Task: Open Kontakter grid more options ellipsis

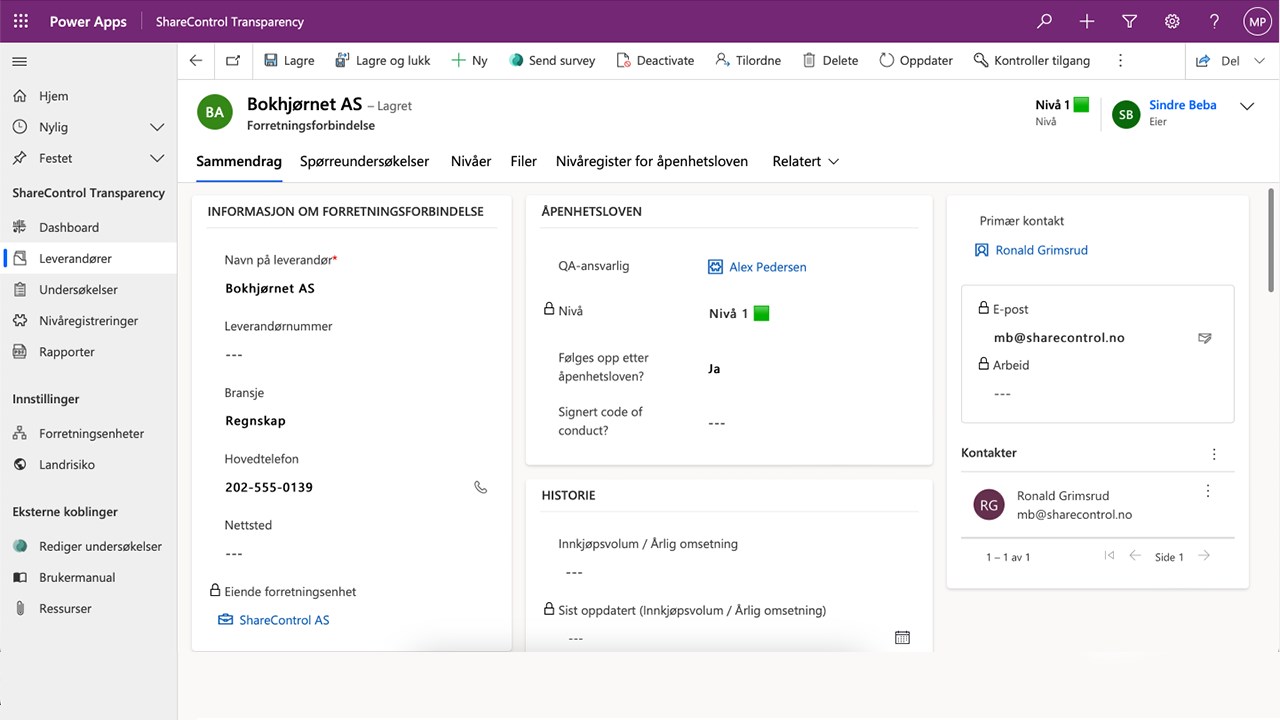Action: point(1215,454)
